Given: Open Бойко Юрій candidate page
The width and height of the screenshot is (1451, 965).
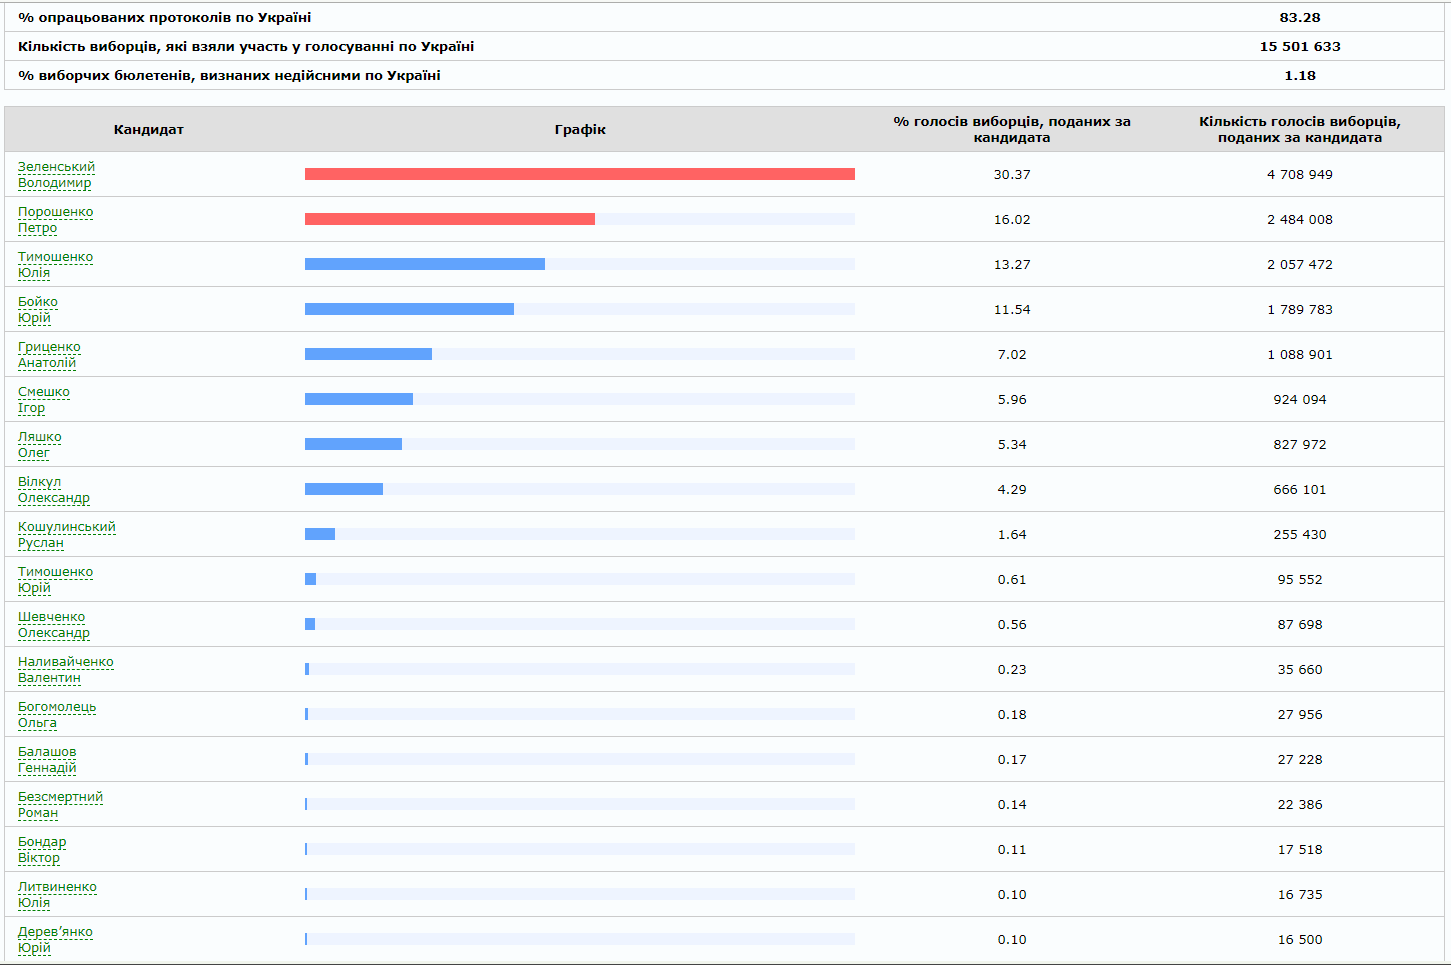Looking at the screenshot, I should [38, 302].
